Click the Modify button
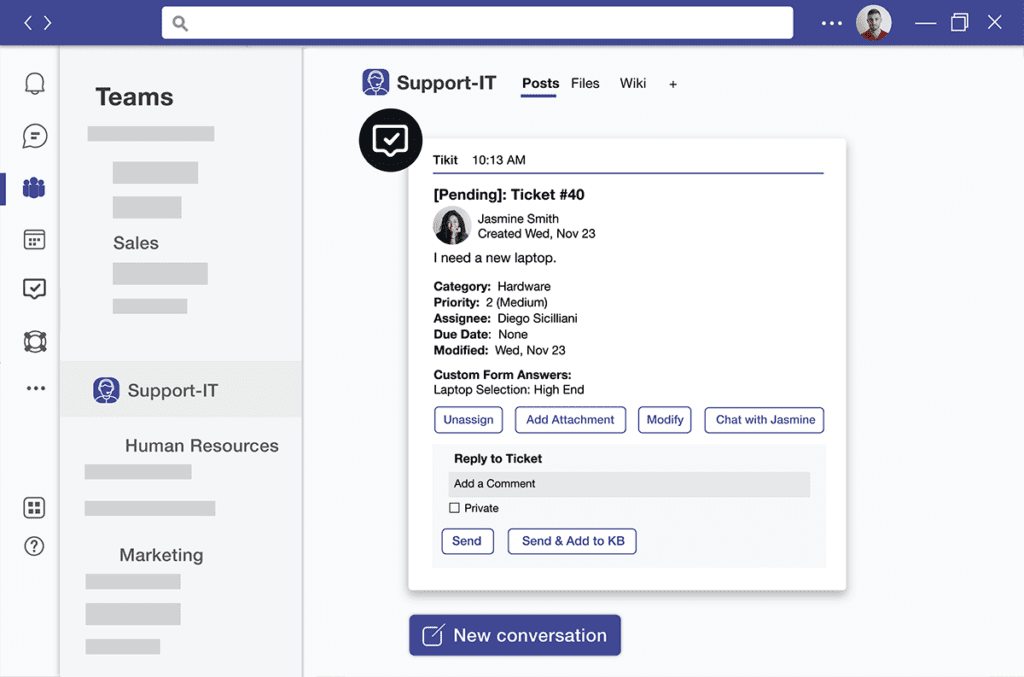The height and width of the screenshot is (677, 1024). (665, 420)
